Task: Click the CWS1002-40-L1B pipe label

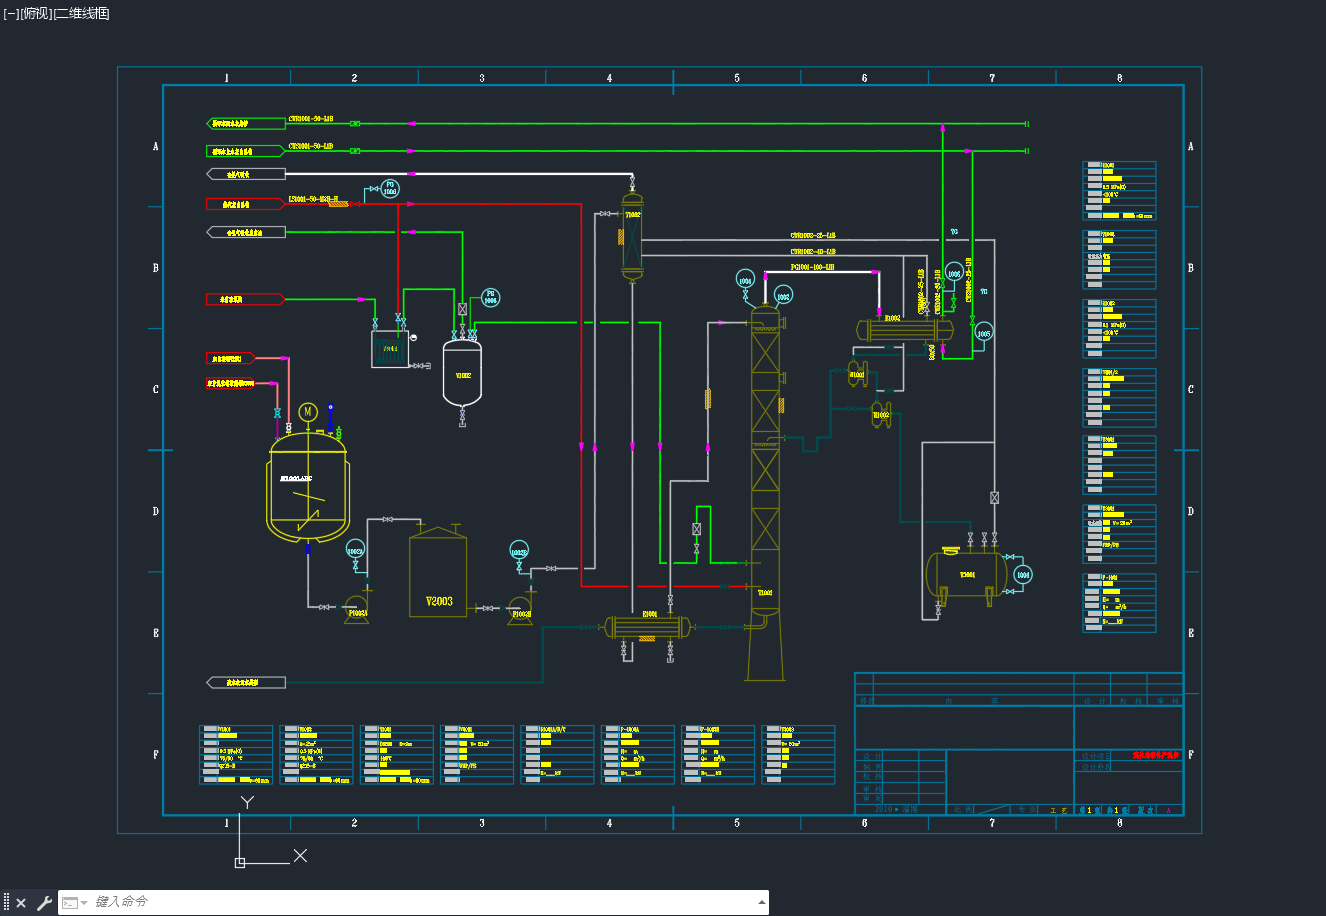Action: (813, 252)
